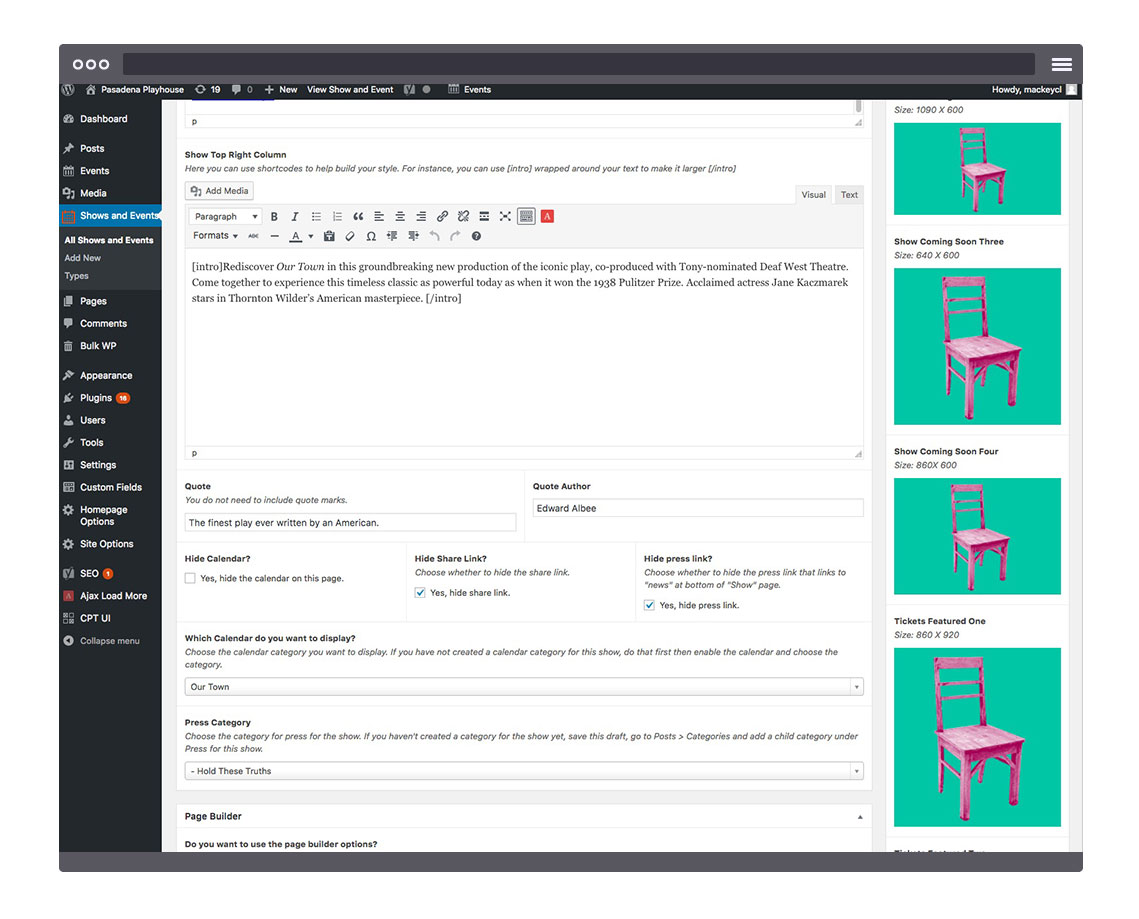1139x919 pixels.
Task: Open the Paragraph format dropdown
Action: tap(225, 217)
